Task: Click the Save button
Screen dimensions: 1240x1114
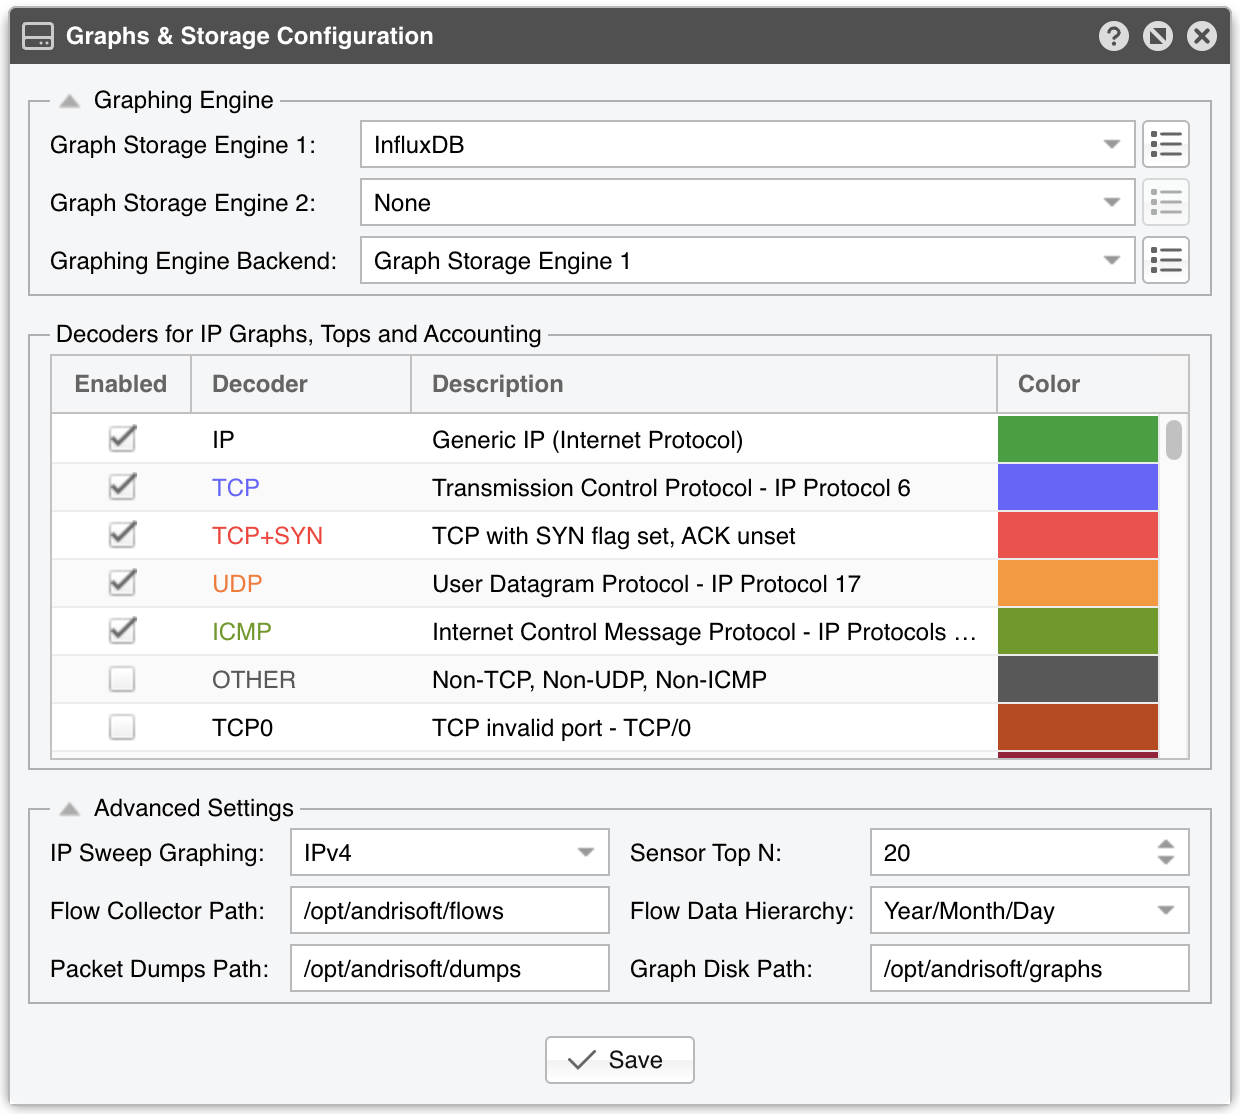Action: pos(620,1060)
